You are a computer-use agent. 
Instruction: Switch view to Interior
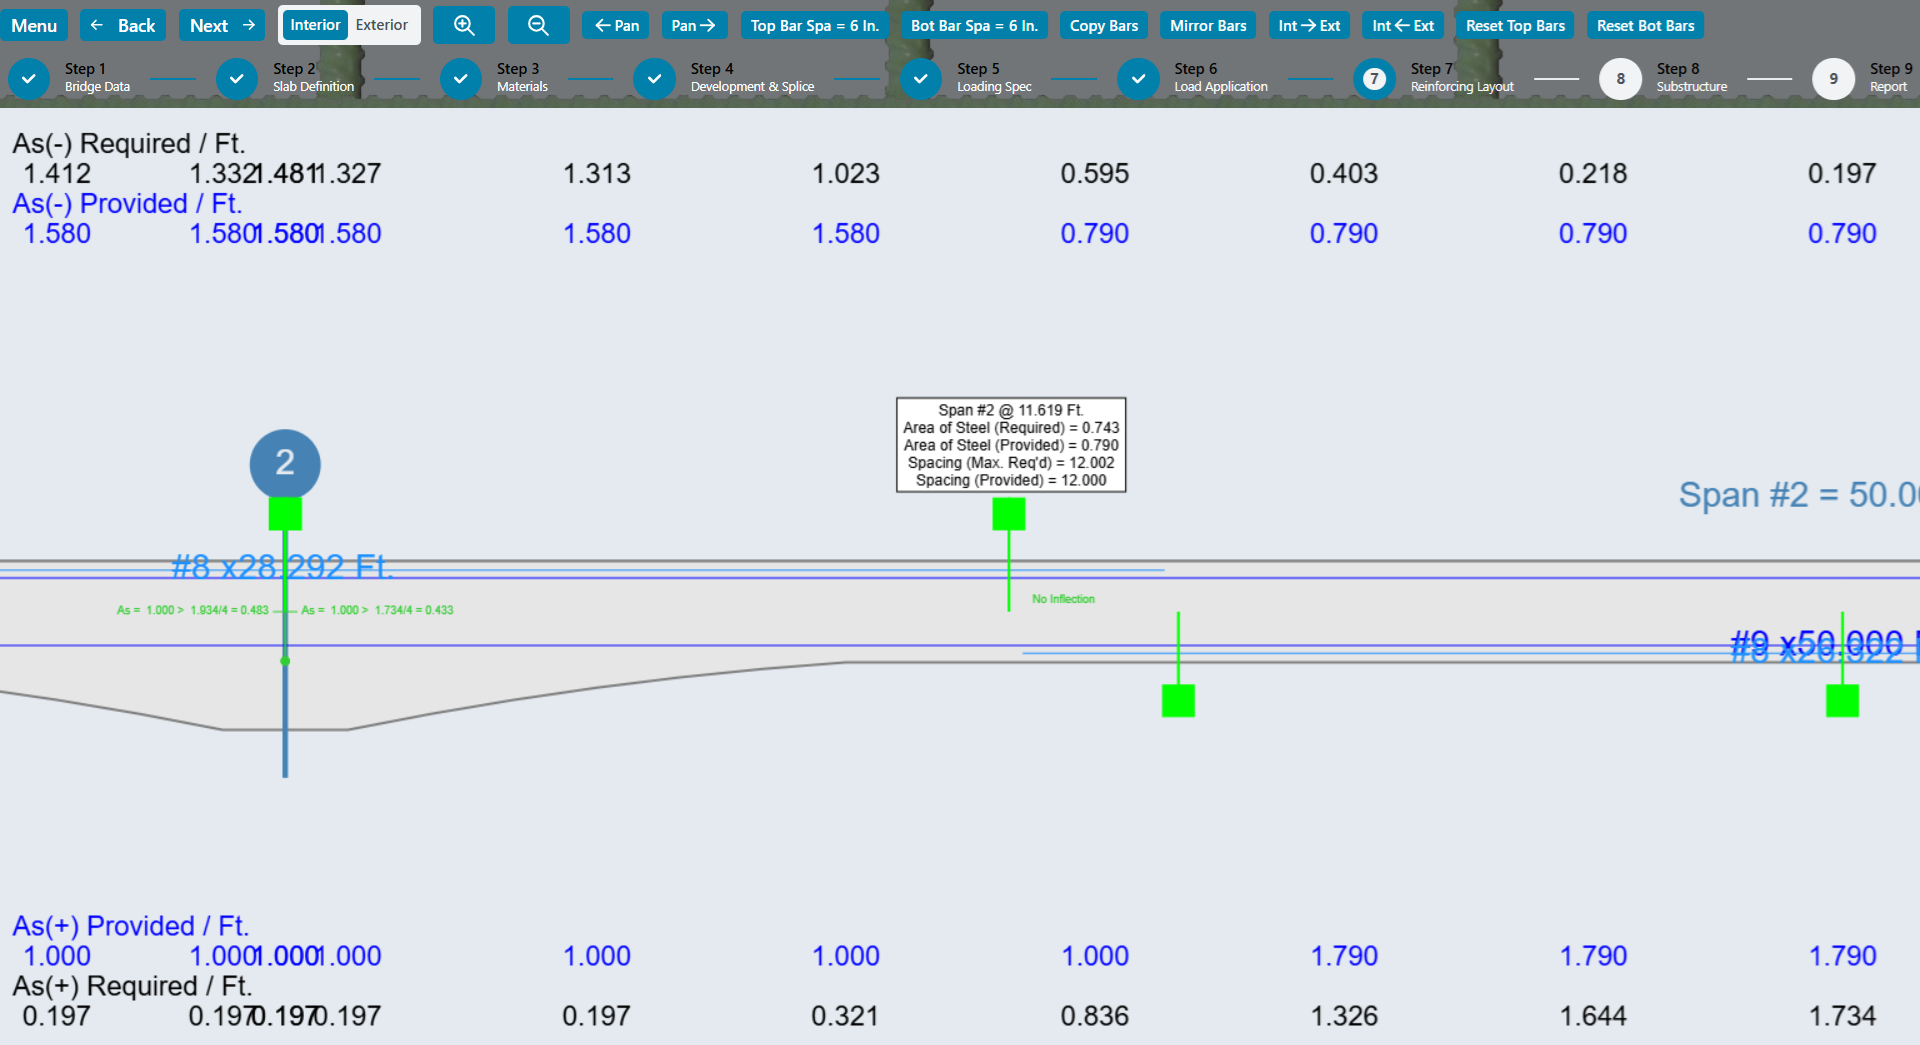(315, 25)
